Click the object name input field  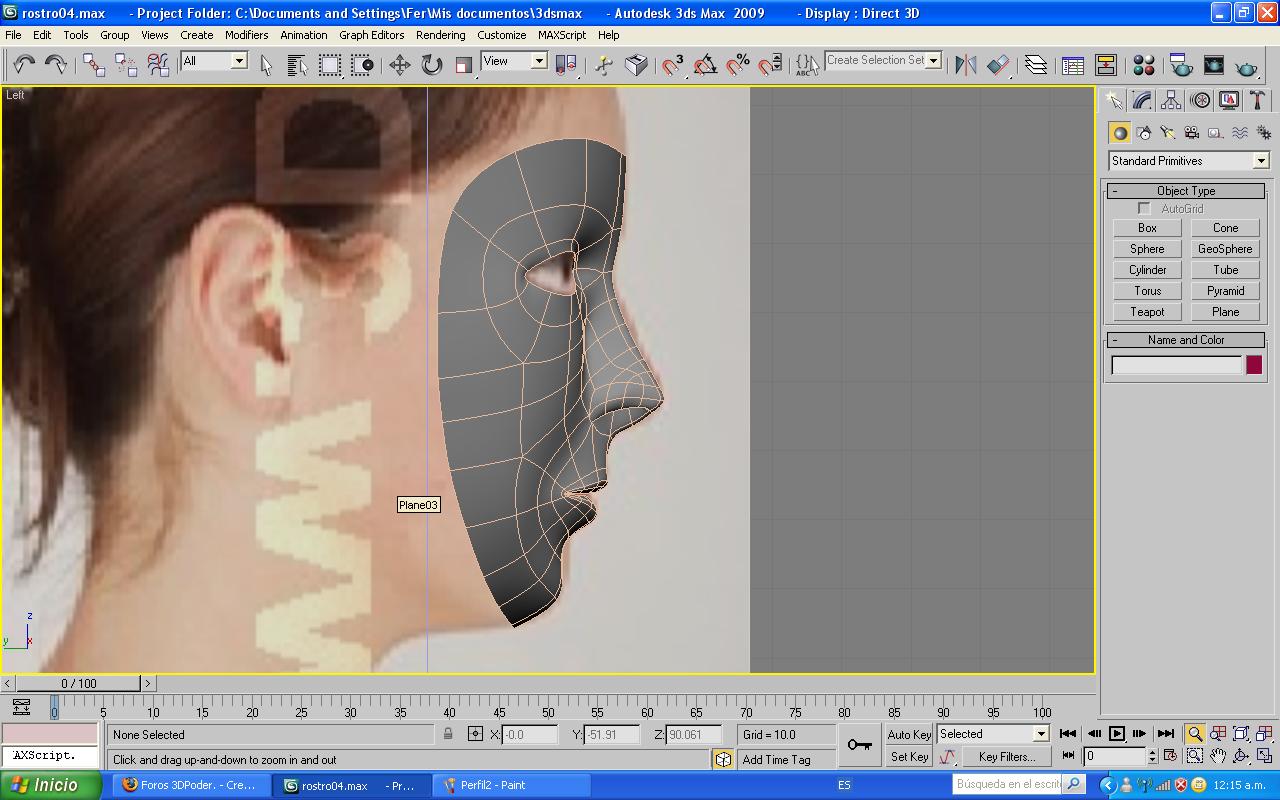[1177, 365]
